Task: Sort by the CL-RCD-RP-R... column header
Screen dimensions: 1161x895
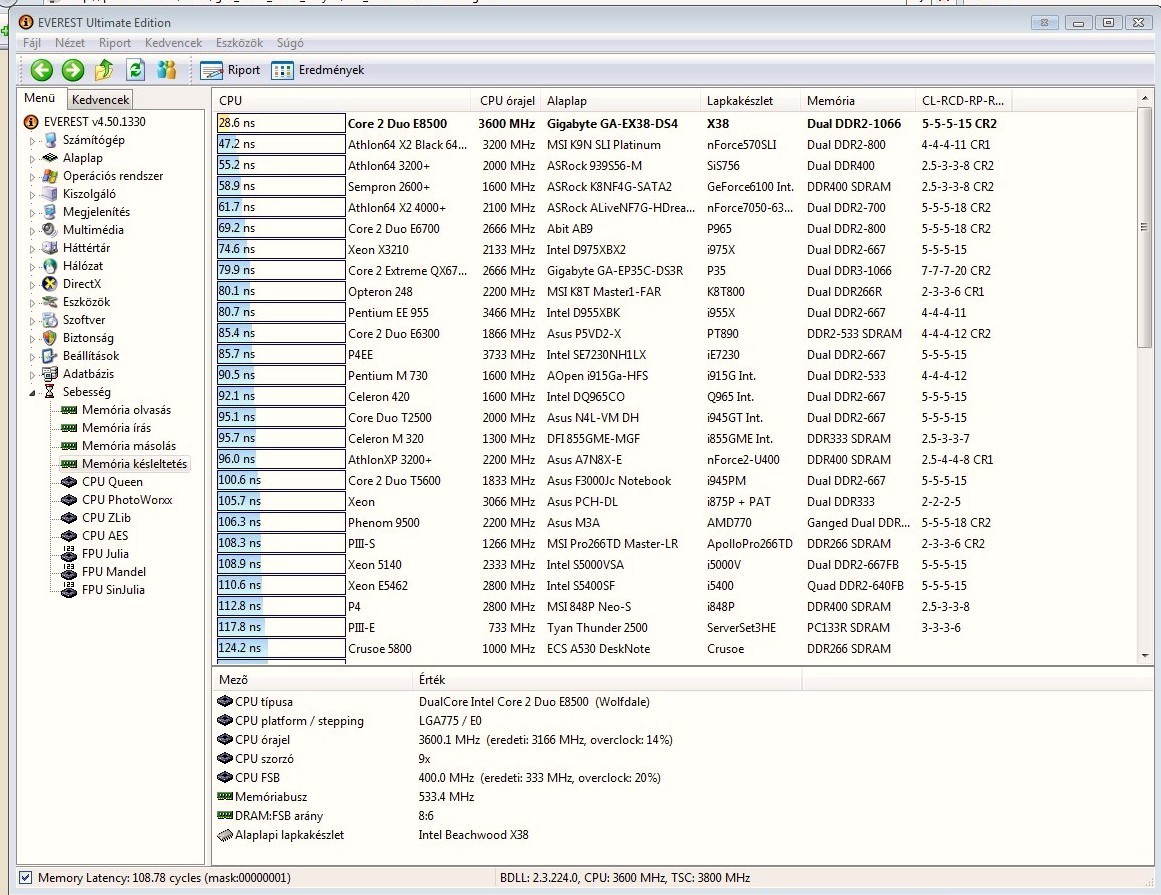Action: click(x=963, y=101)
